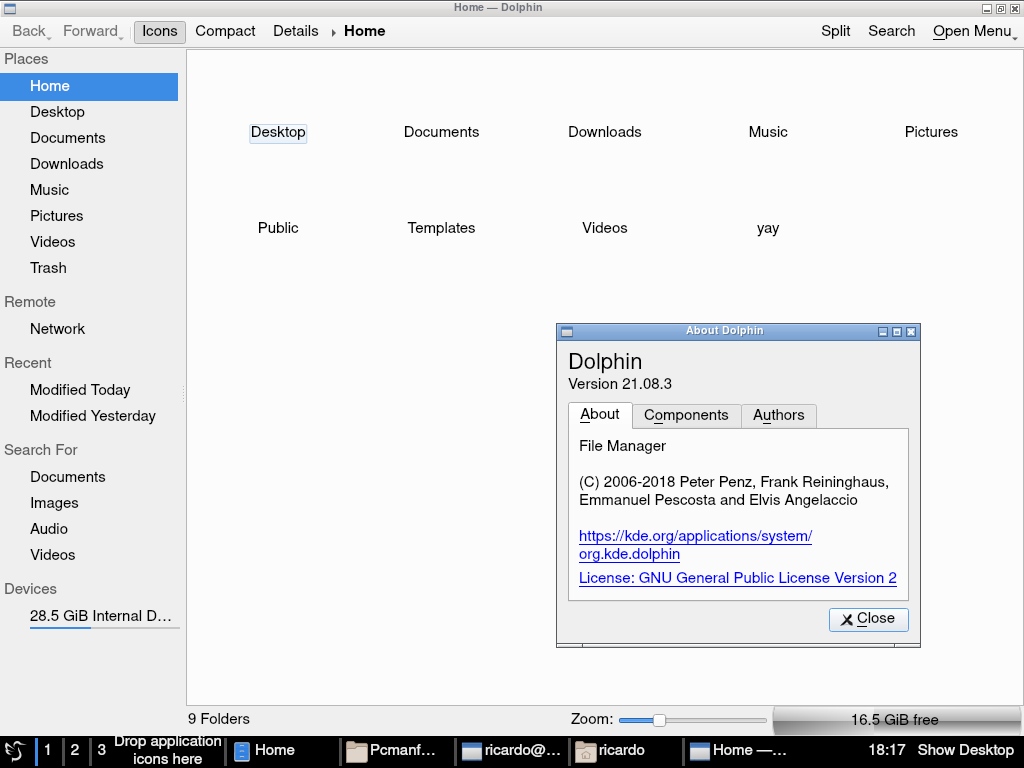Screen dimensions: 1024x768
Task: Click the 16.5 GiB free space bar
Action: pyautogui.click(x=895, y=720)
